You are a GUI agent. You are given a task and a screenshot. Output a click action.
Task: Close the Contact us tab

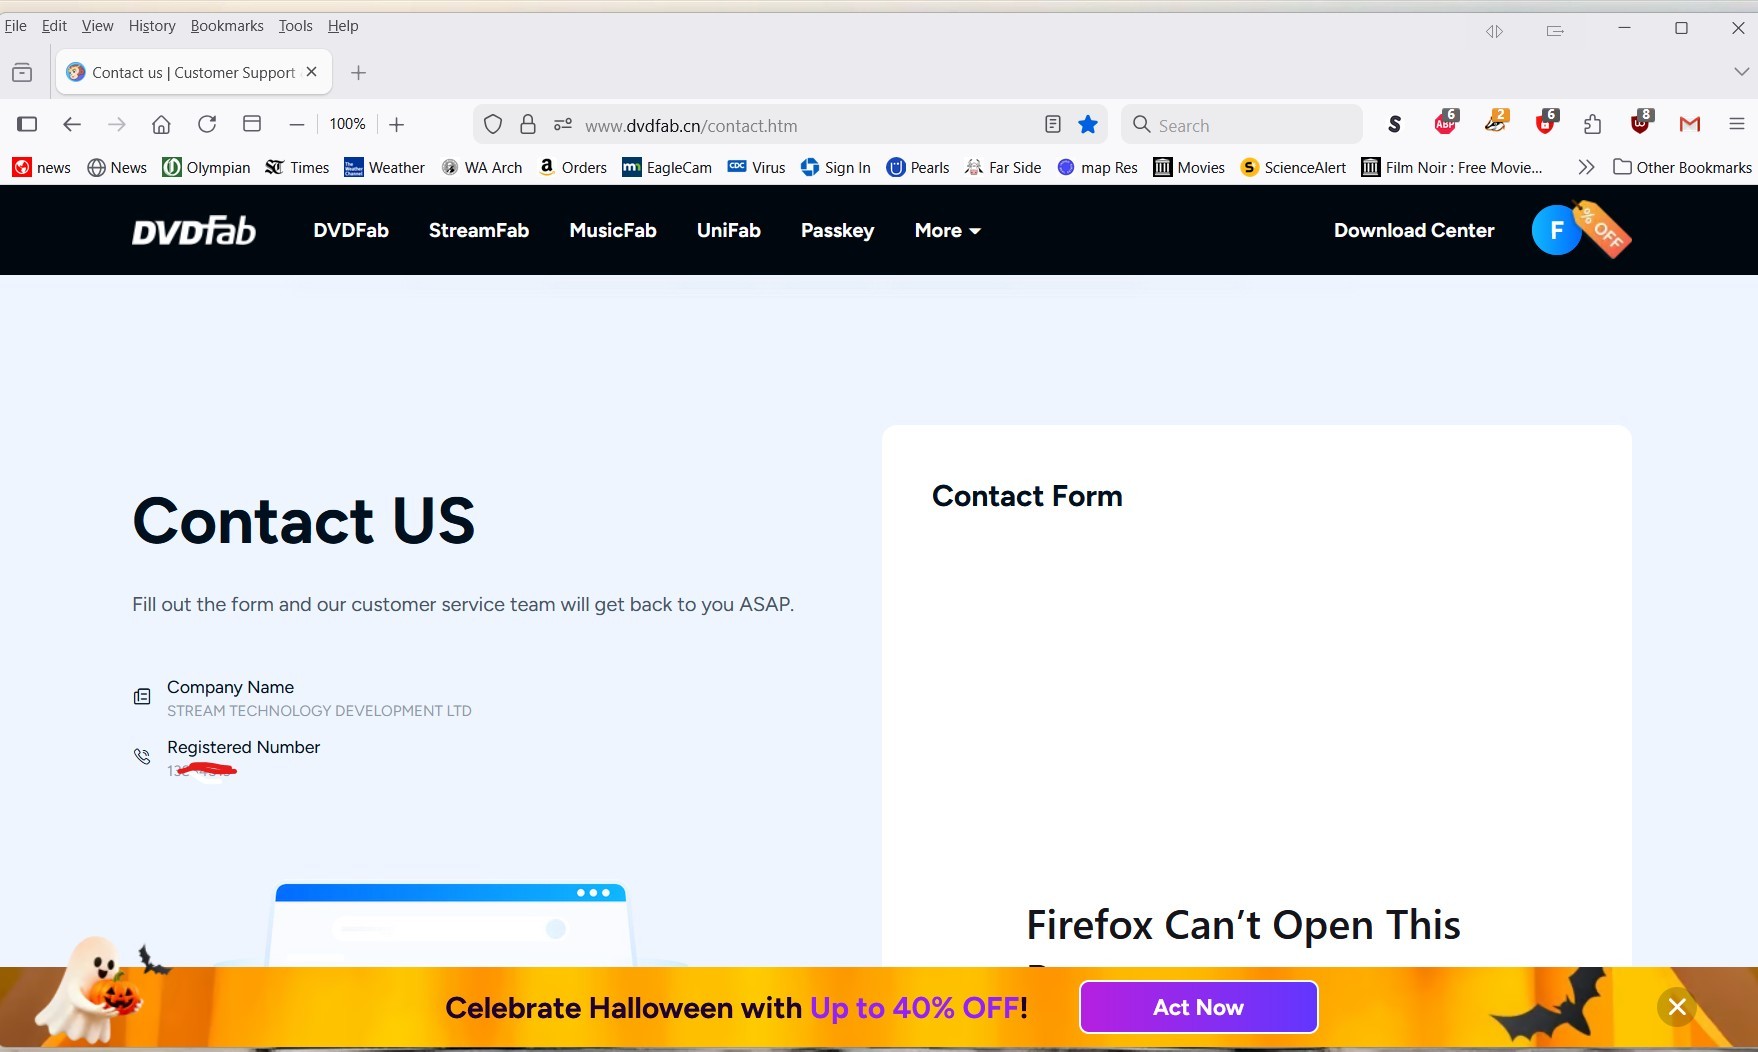click(312, 72)
